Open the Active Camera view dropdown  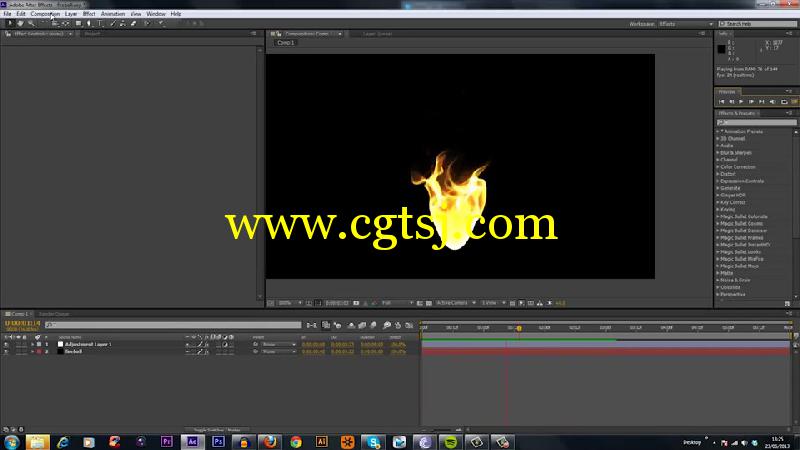pyautogui.click(x=456, y=303)
